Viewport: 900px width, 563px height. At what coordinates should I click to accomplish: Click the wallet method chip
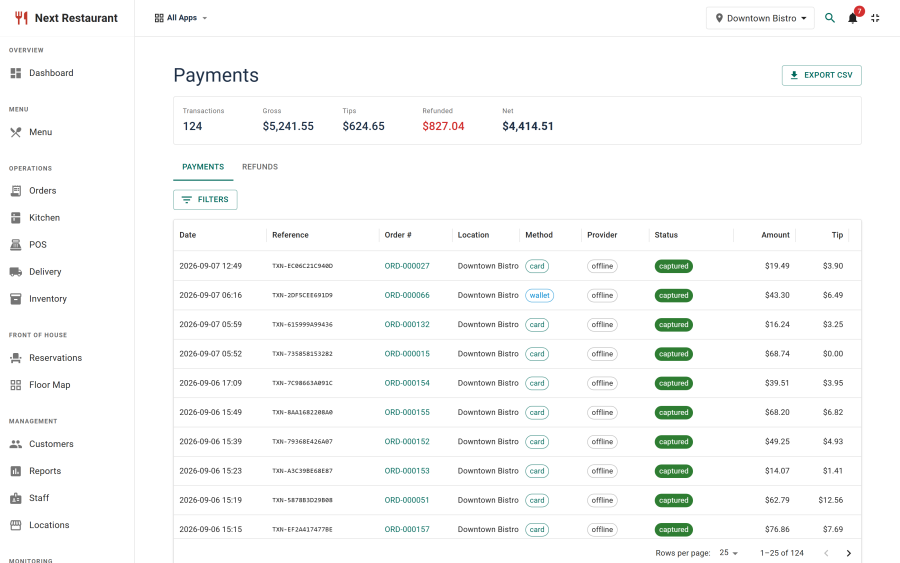540,296
